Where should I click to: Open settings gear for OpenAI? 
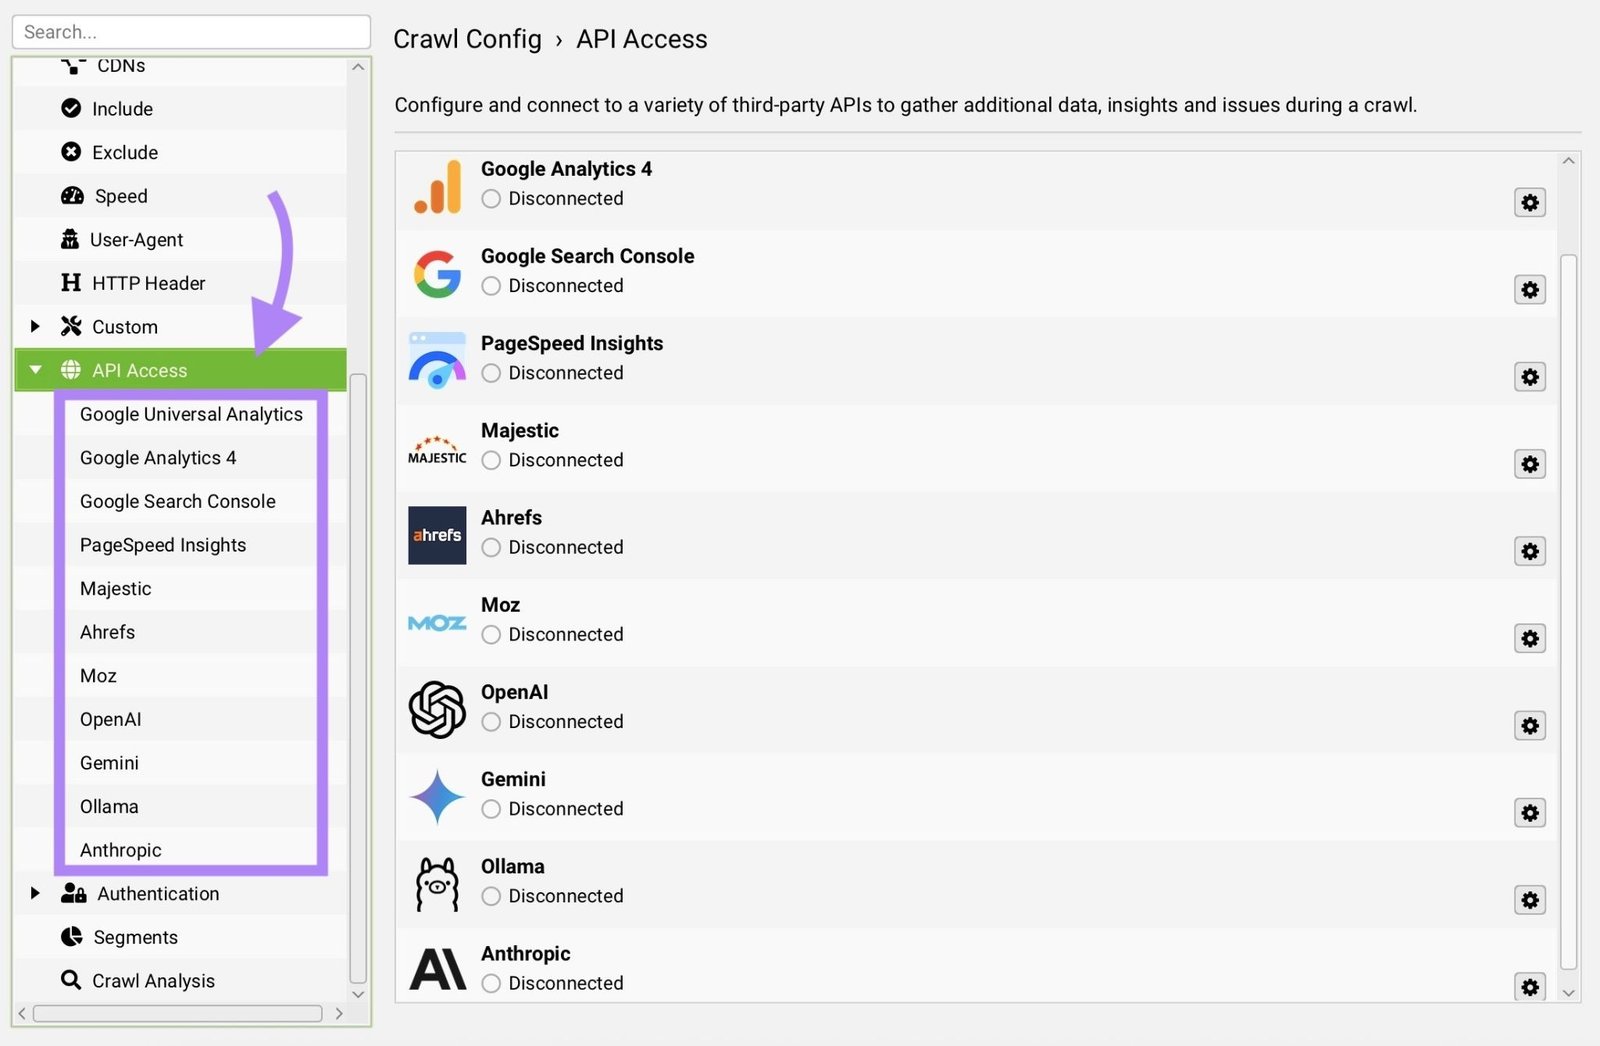point(1530,725)
